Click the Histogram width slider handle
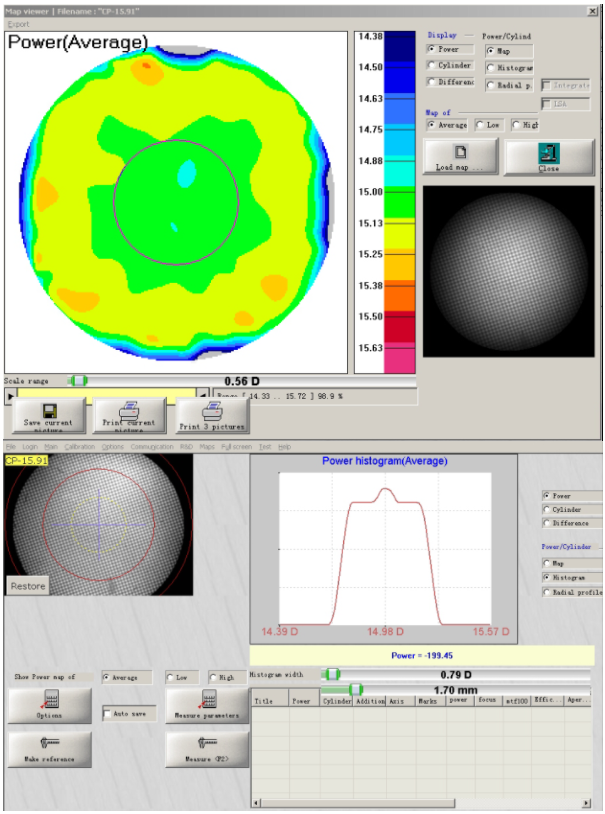Image resolution: width=605 pixels, height=814 pixels. [331, 674]
